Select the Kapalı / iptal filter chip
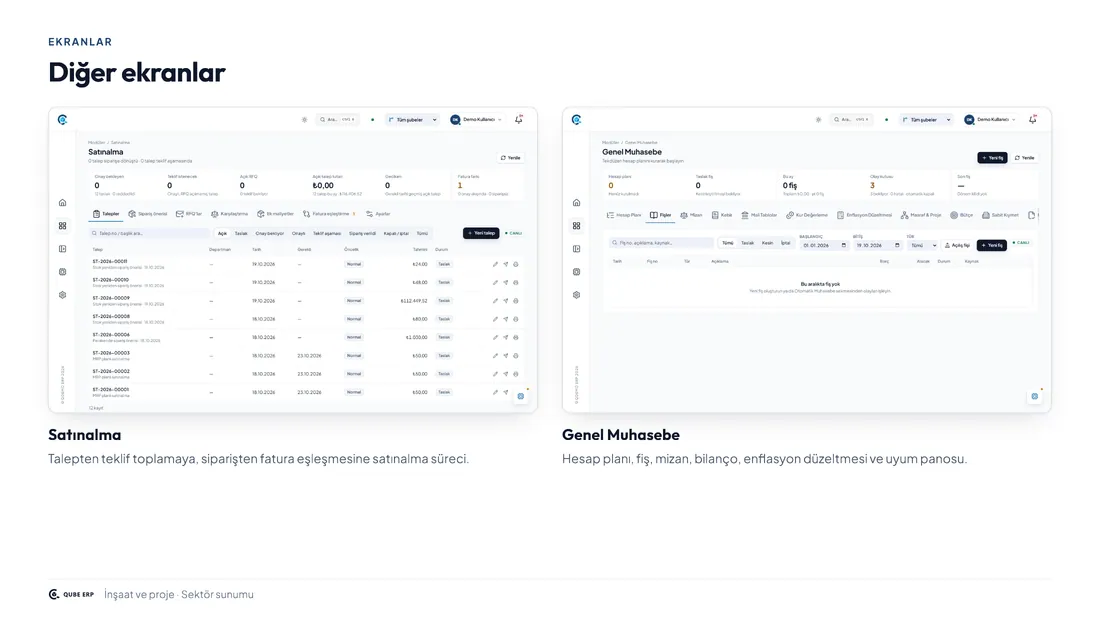The width and height of the screenshot is (1100, 619). (x=396, y=234)
